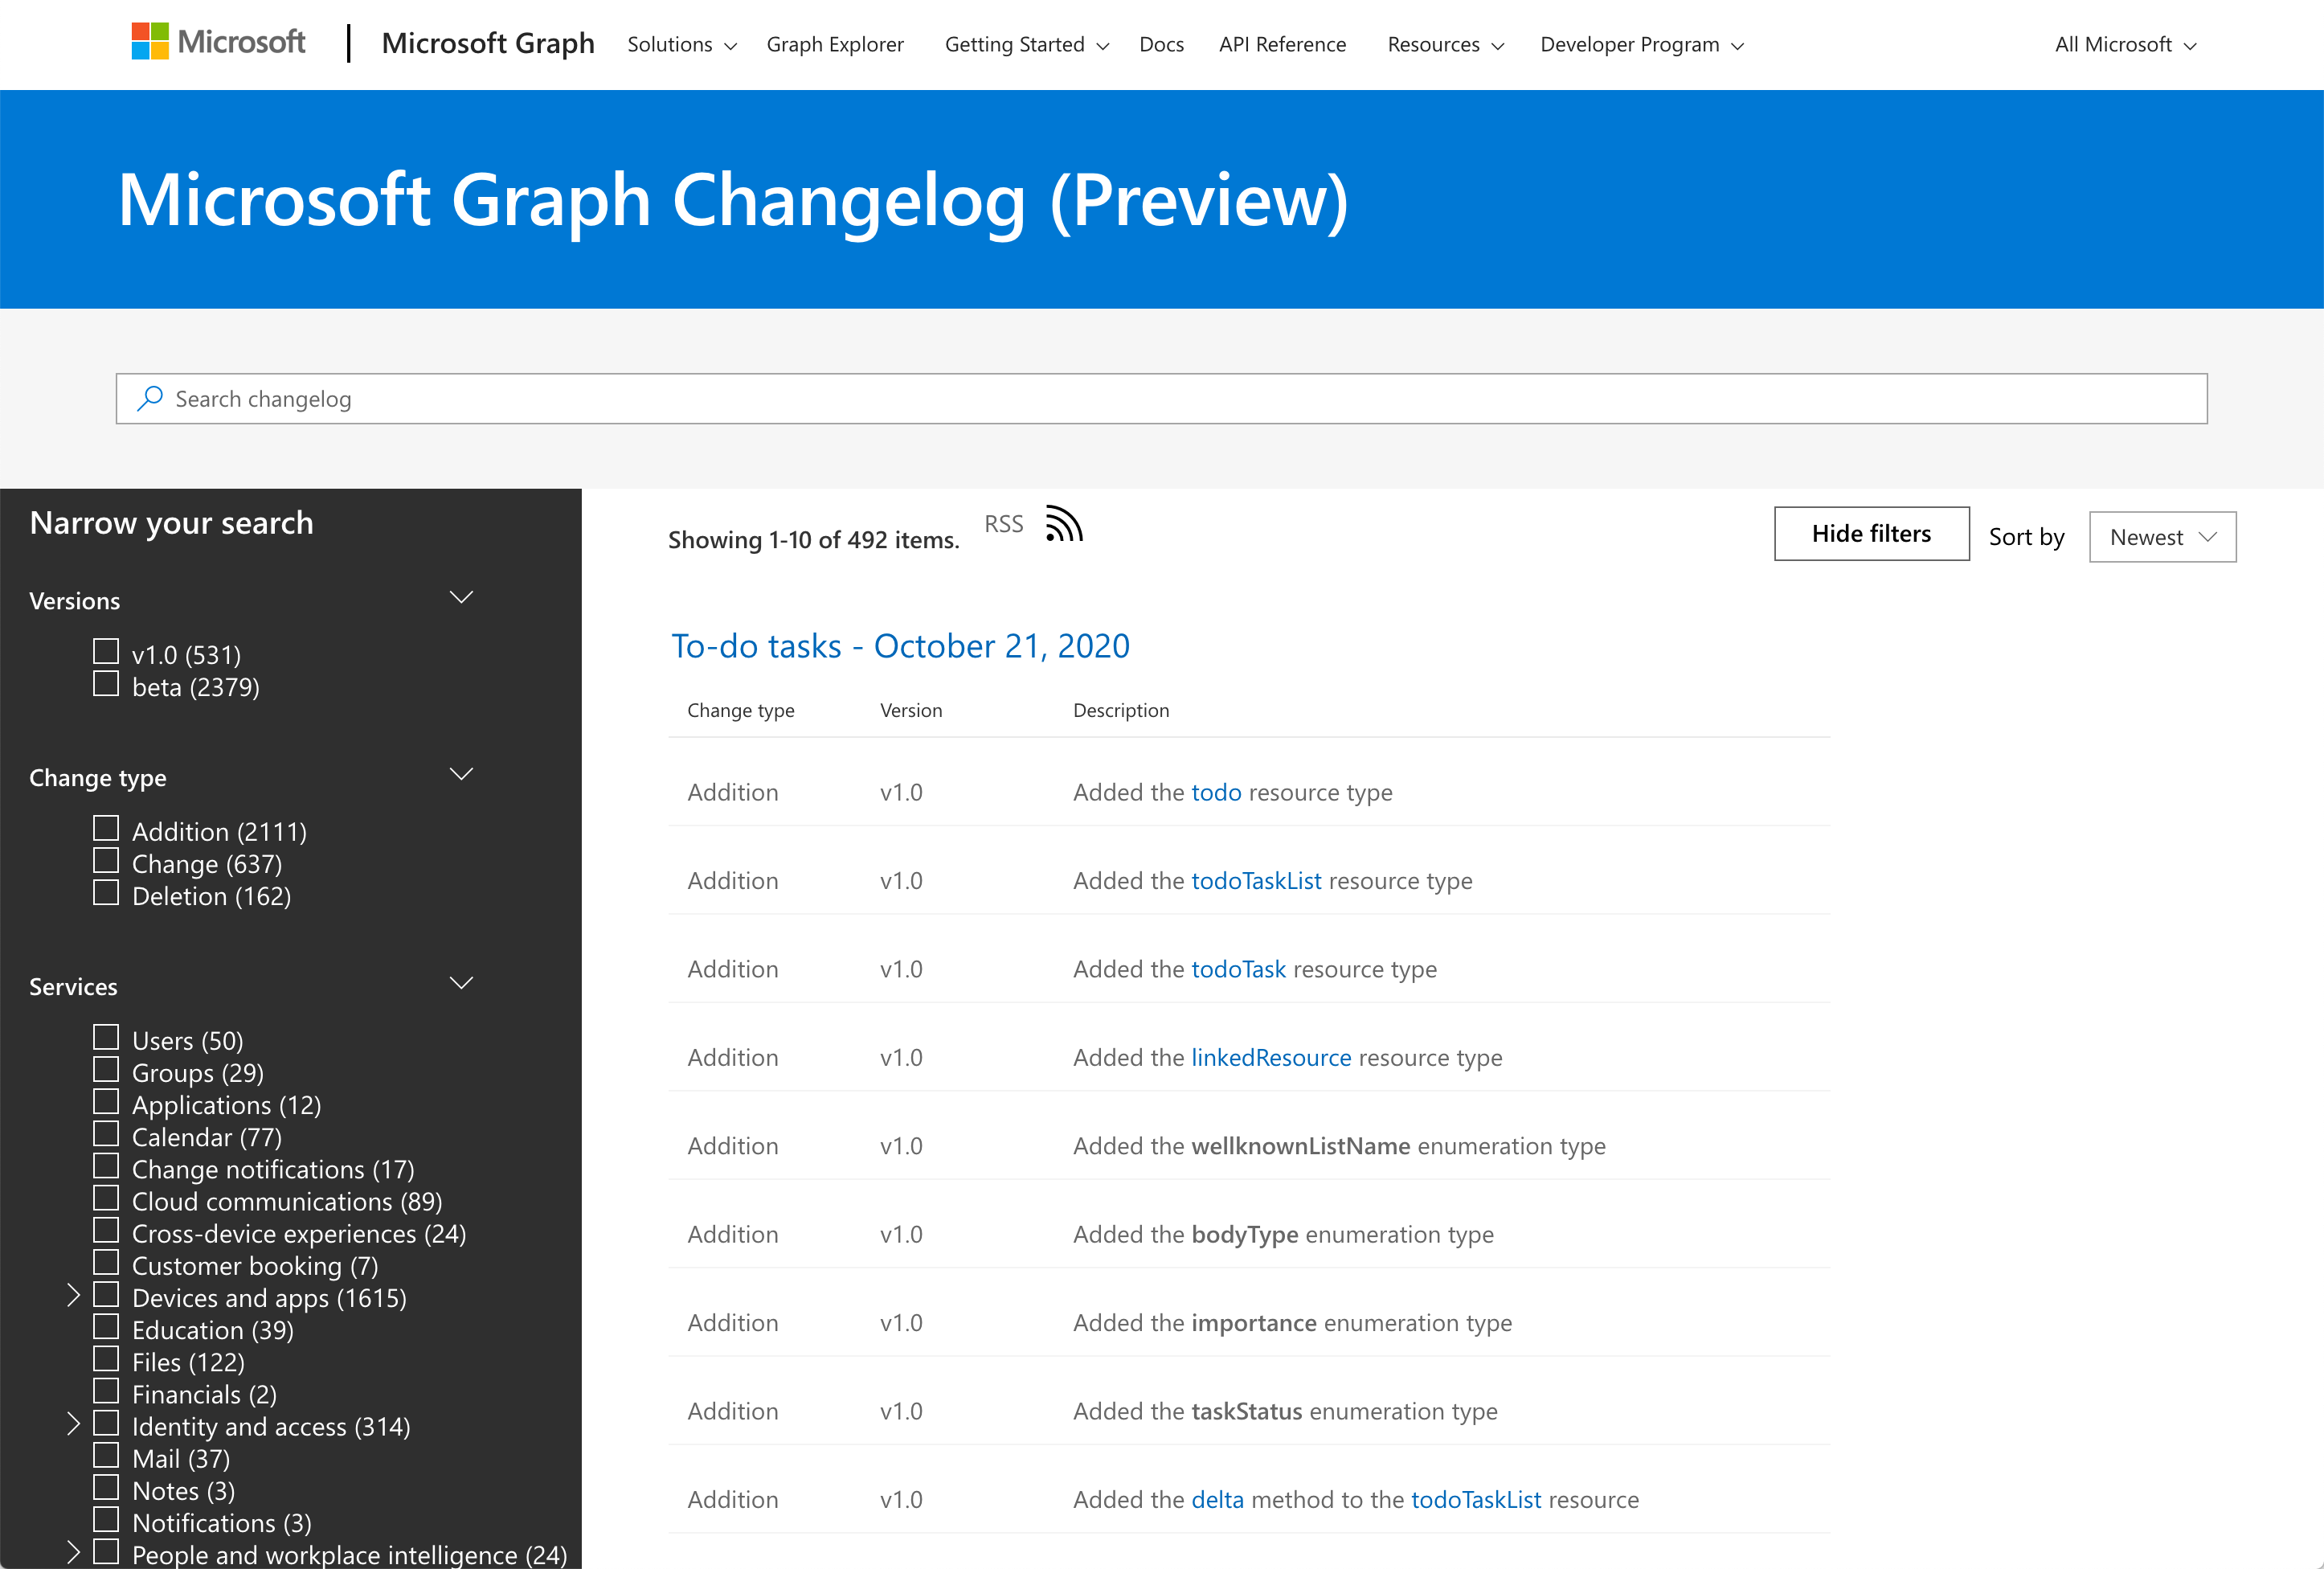2324x1569 pixels.
Task: Click 'Added the bodyType enumeration type' text
Action: coord(1283,1234)
